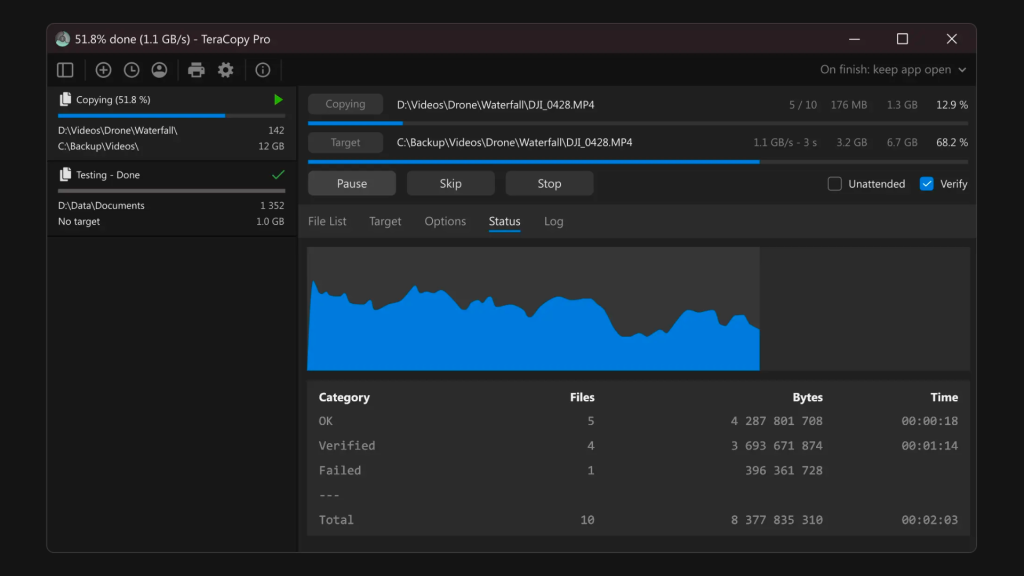Uncheck the Verify checkbox
1024x576 pixels.
927,184
